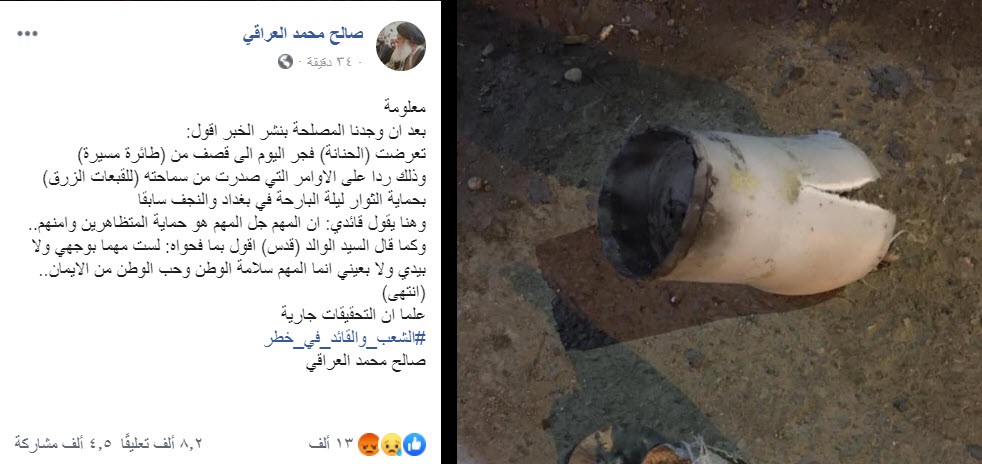Viewport: 982px width, 464px height.
Task: Click the globe public-audience icon
Action: pos(285,61)
